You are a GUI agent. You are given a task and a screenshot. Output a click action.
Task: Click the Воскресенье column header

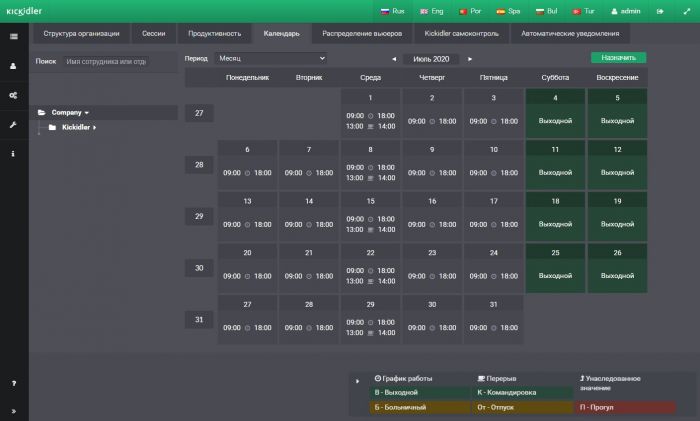tap(617, 78)
